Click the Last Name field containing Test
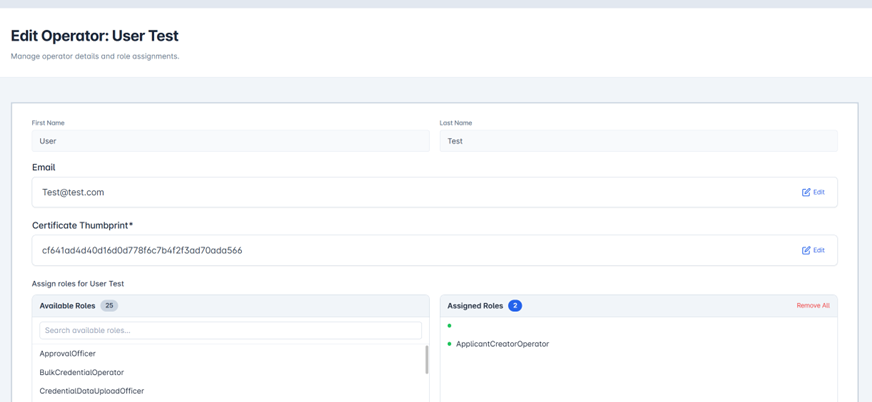The image size is (872, 402). point(638,141)
